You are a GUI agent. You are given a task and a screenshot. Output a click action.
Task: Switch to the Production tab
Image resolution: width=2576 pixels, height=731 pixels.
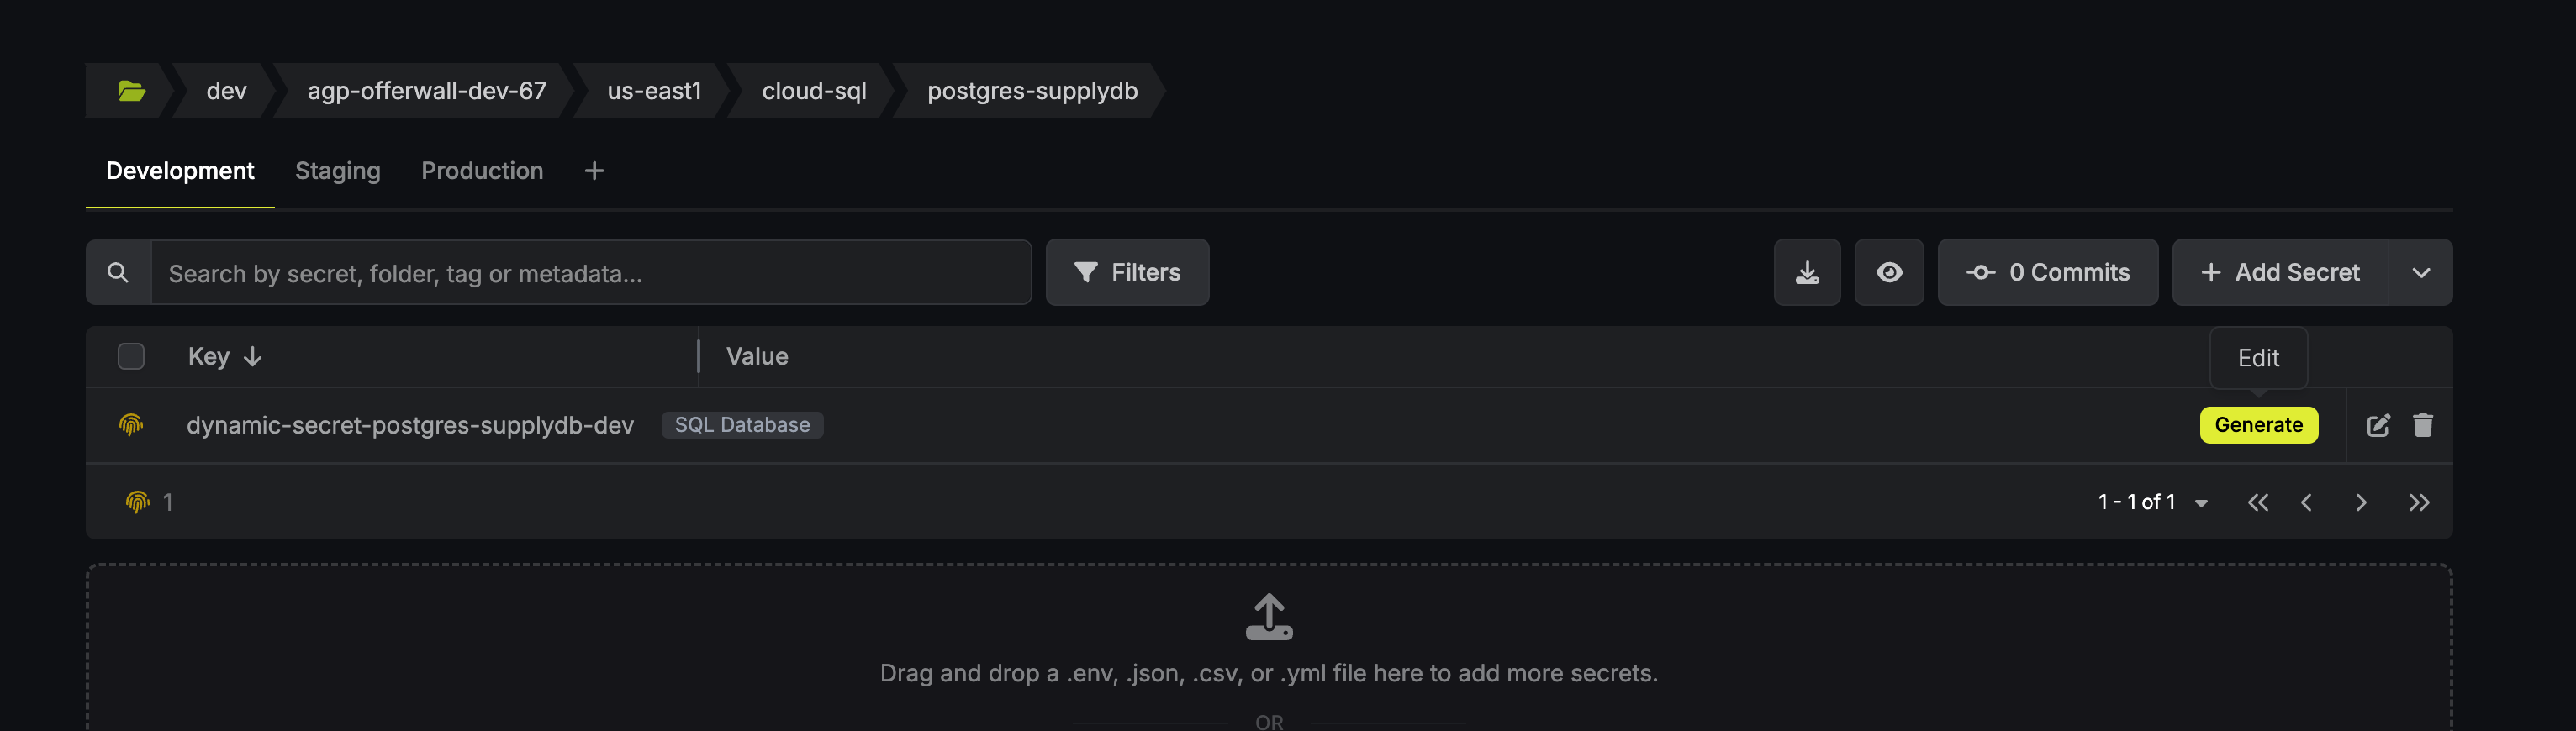(482, 171)
